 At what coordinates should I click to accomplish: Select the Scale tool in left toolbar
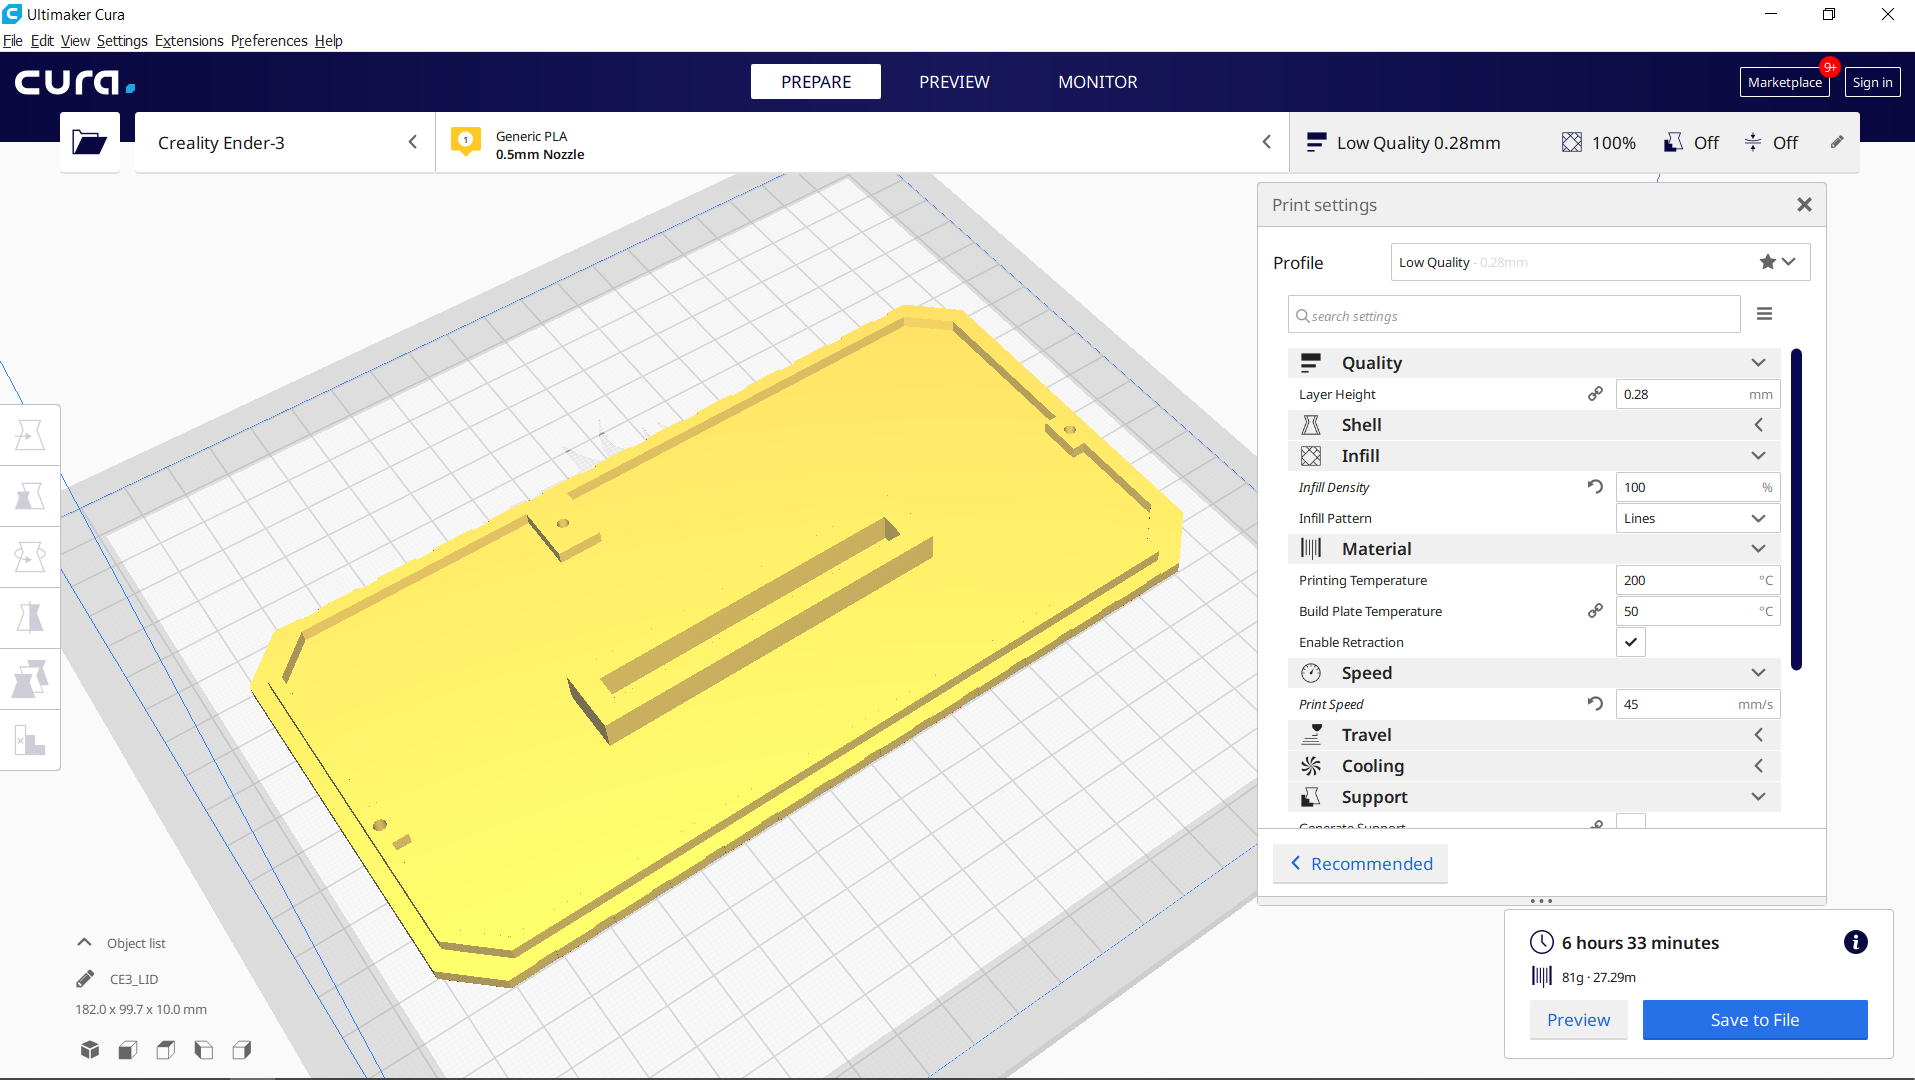pyautogui.click(x=30, y=496)
